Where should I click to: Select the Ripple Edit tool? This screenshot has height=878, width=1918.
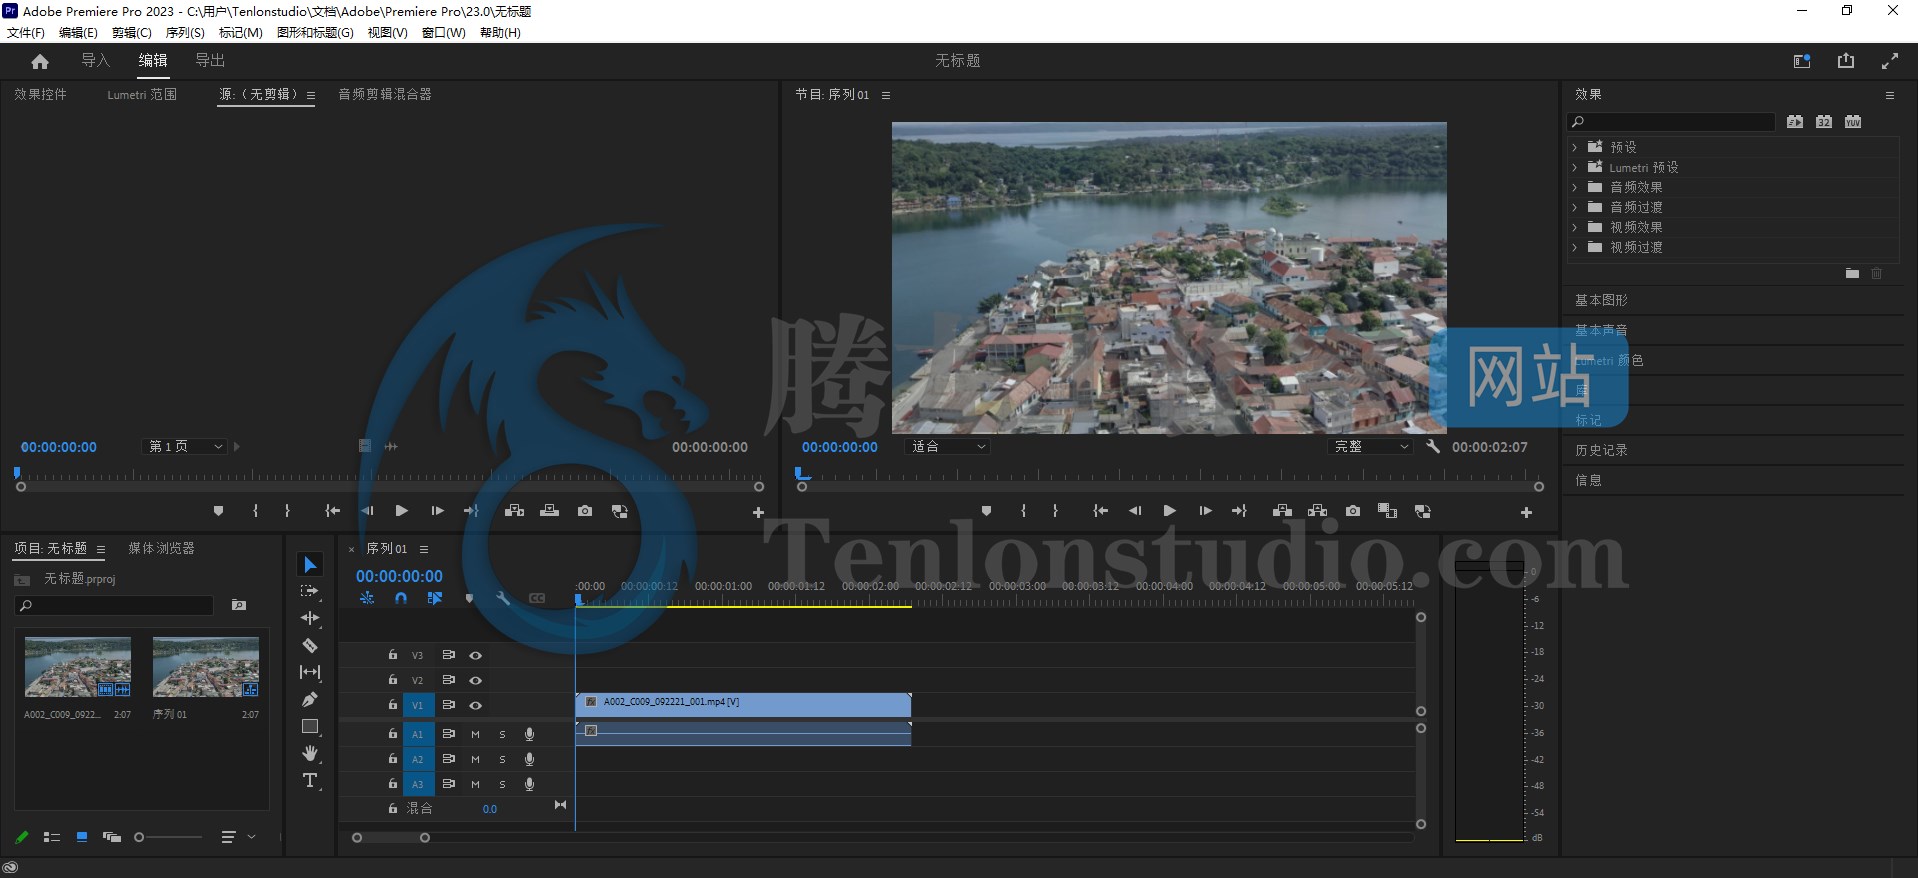coord(310,618)
